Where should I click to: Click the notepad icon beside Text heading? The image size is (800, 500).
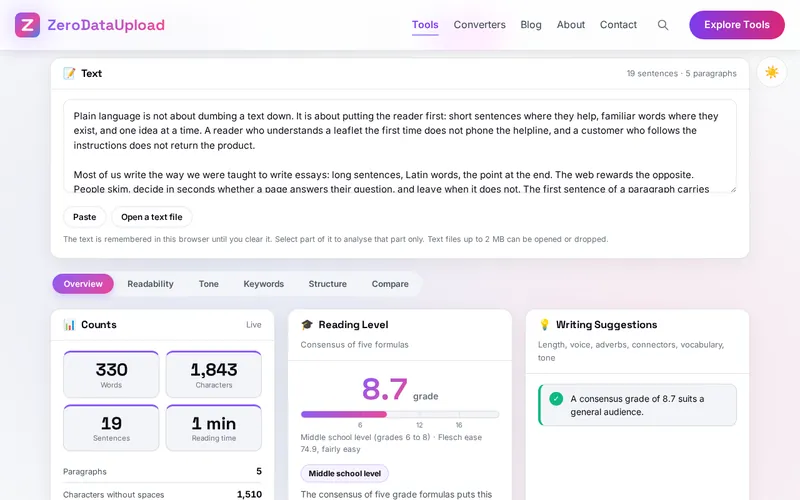[x=69, y=73]
